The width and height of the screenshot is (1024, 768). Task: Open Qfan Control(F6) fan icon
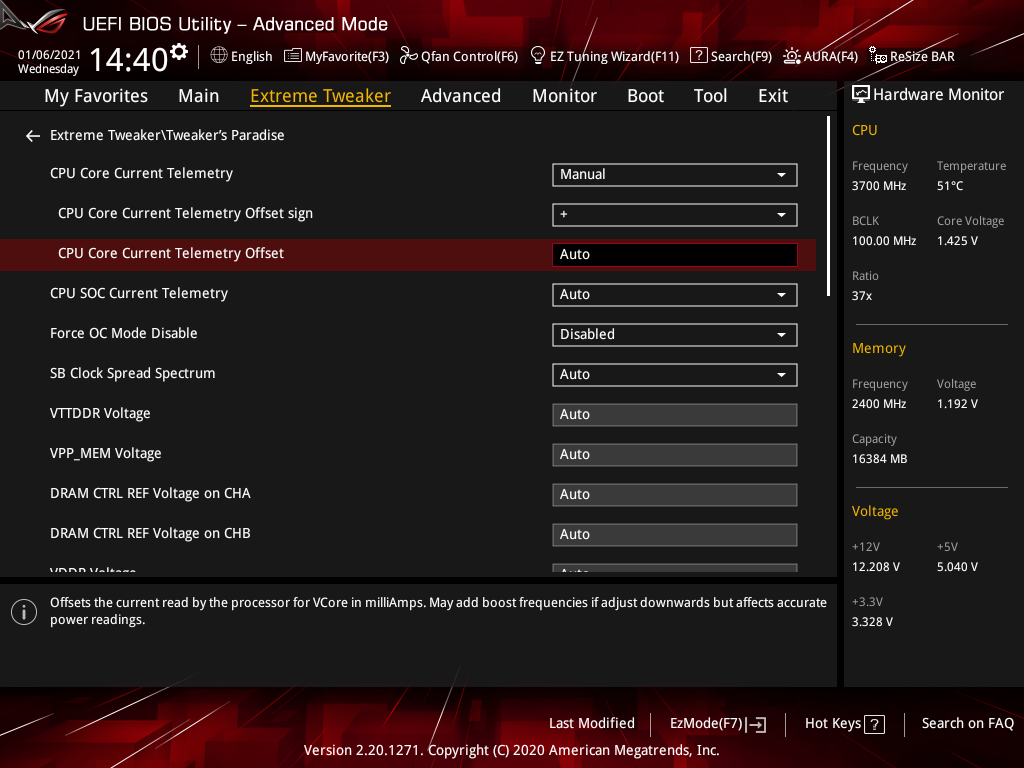409,56
